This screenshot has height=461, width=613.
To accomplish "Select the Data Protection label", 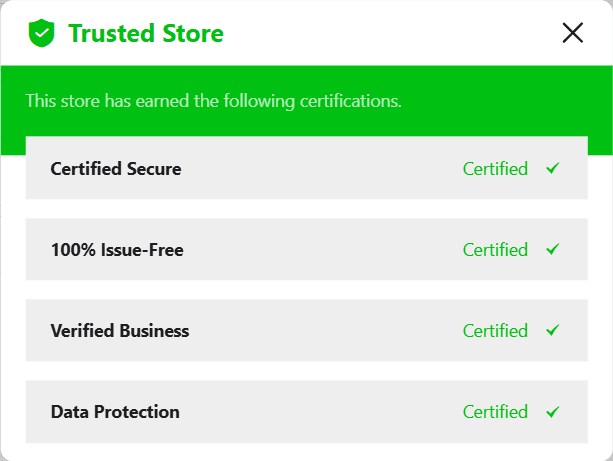I will [x=115, y=412].
